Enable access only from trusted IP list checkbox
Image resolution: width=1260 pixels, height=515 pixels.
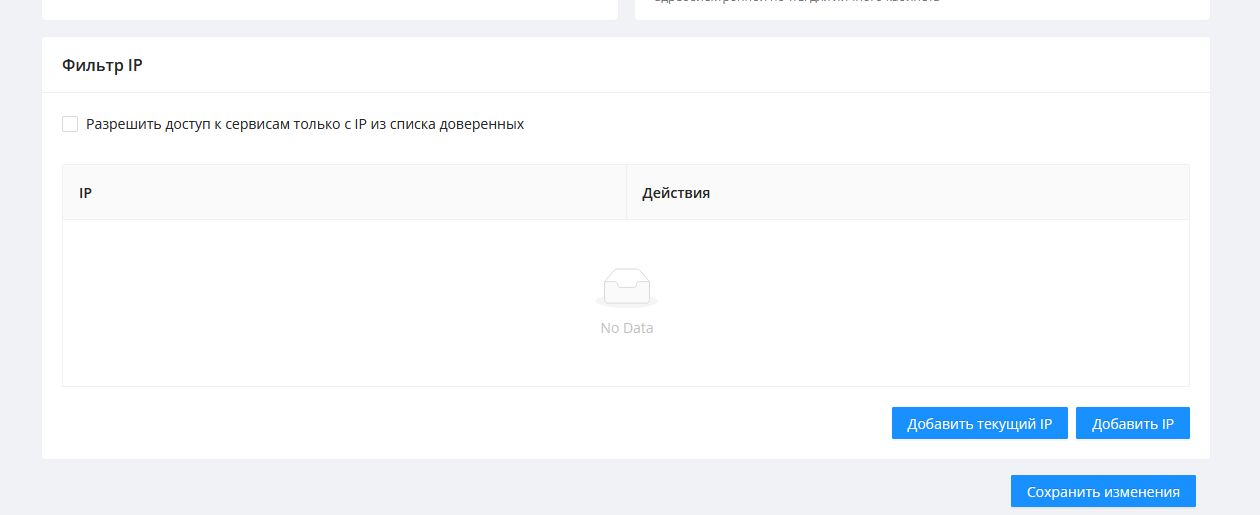70,124
